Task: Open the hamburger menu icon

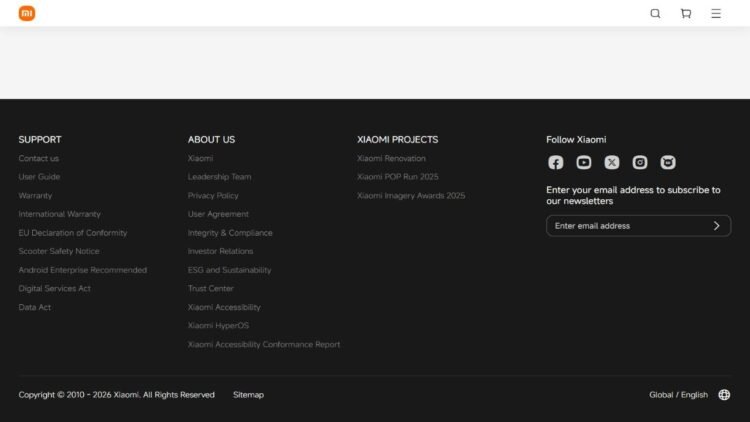Action: click(716, 13)
